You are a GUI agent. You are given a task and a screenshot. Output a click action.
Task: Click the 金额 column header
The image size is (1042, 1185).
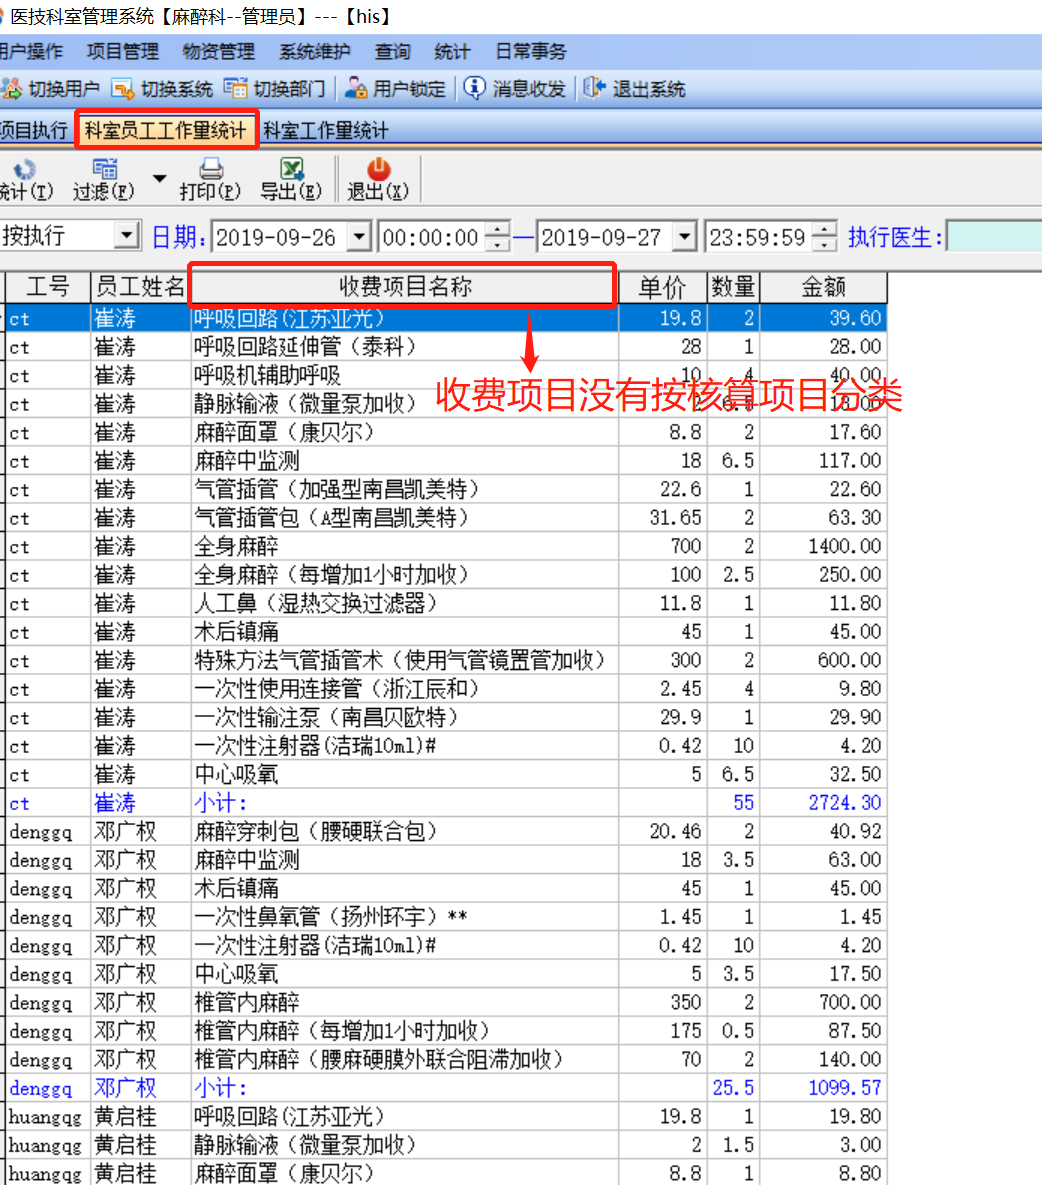tap(823, 287)
